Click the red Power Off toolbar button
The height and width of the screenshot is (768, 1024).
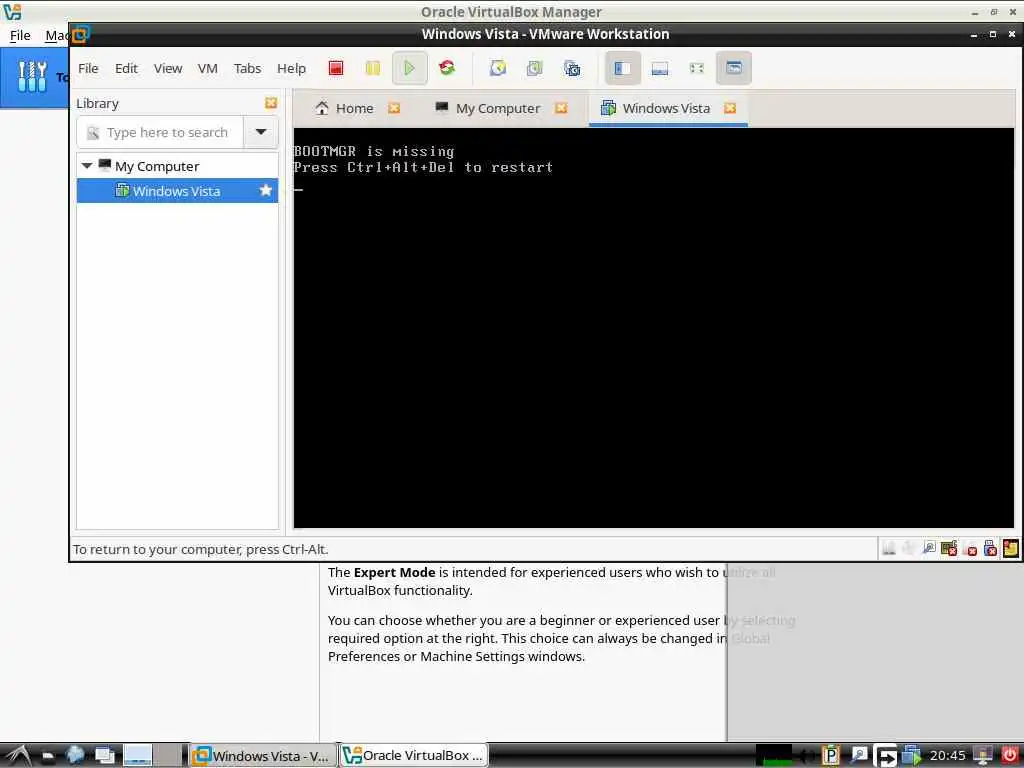click(336, 68)
